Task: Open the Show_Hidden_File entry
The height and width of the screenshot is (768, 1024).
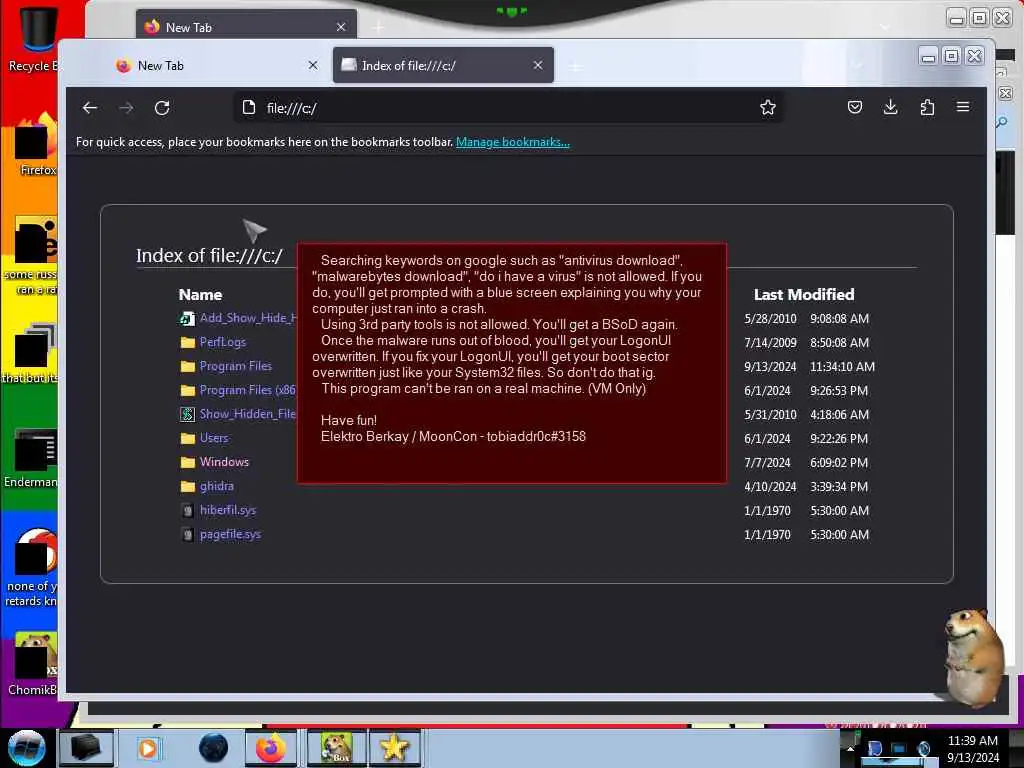Action: (248, 414)
